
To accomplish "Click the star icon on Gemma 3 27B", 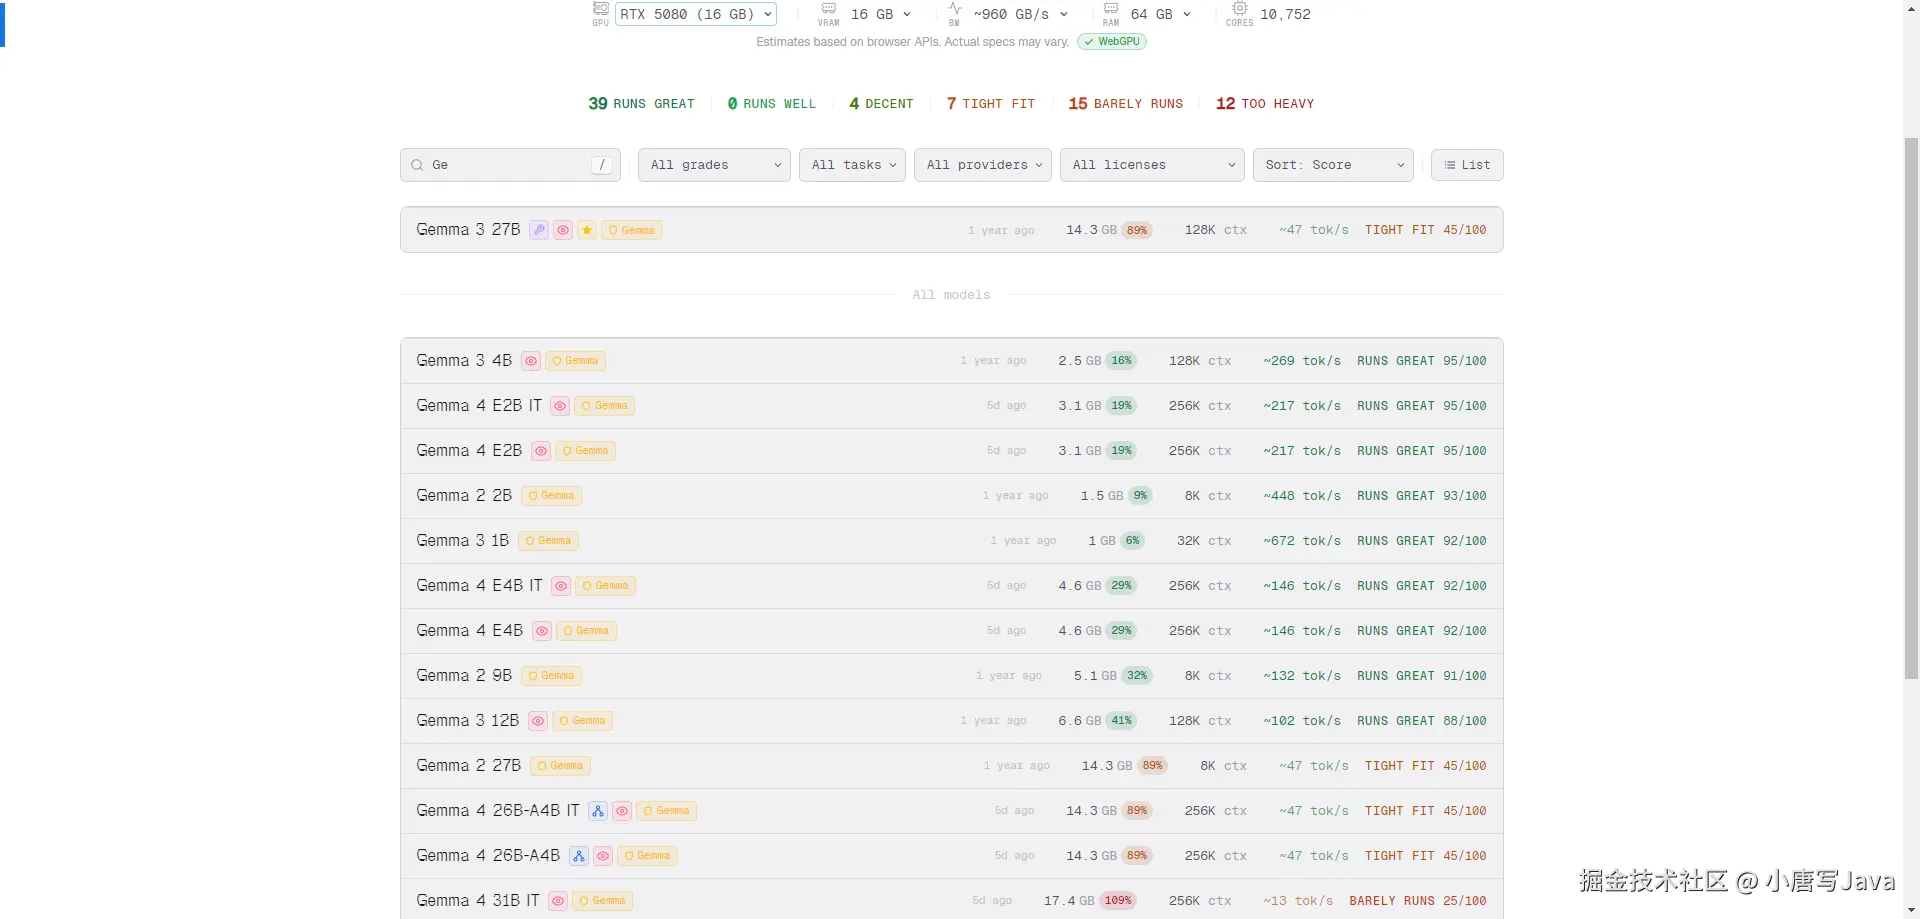I will point(587,230).
